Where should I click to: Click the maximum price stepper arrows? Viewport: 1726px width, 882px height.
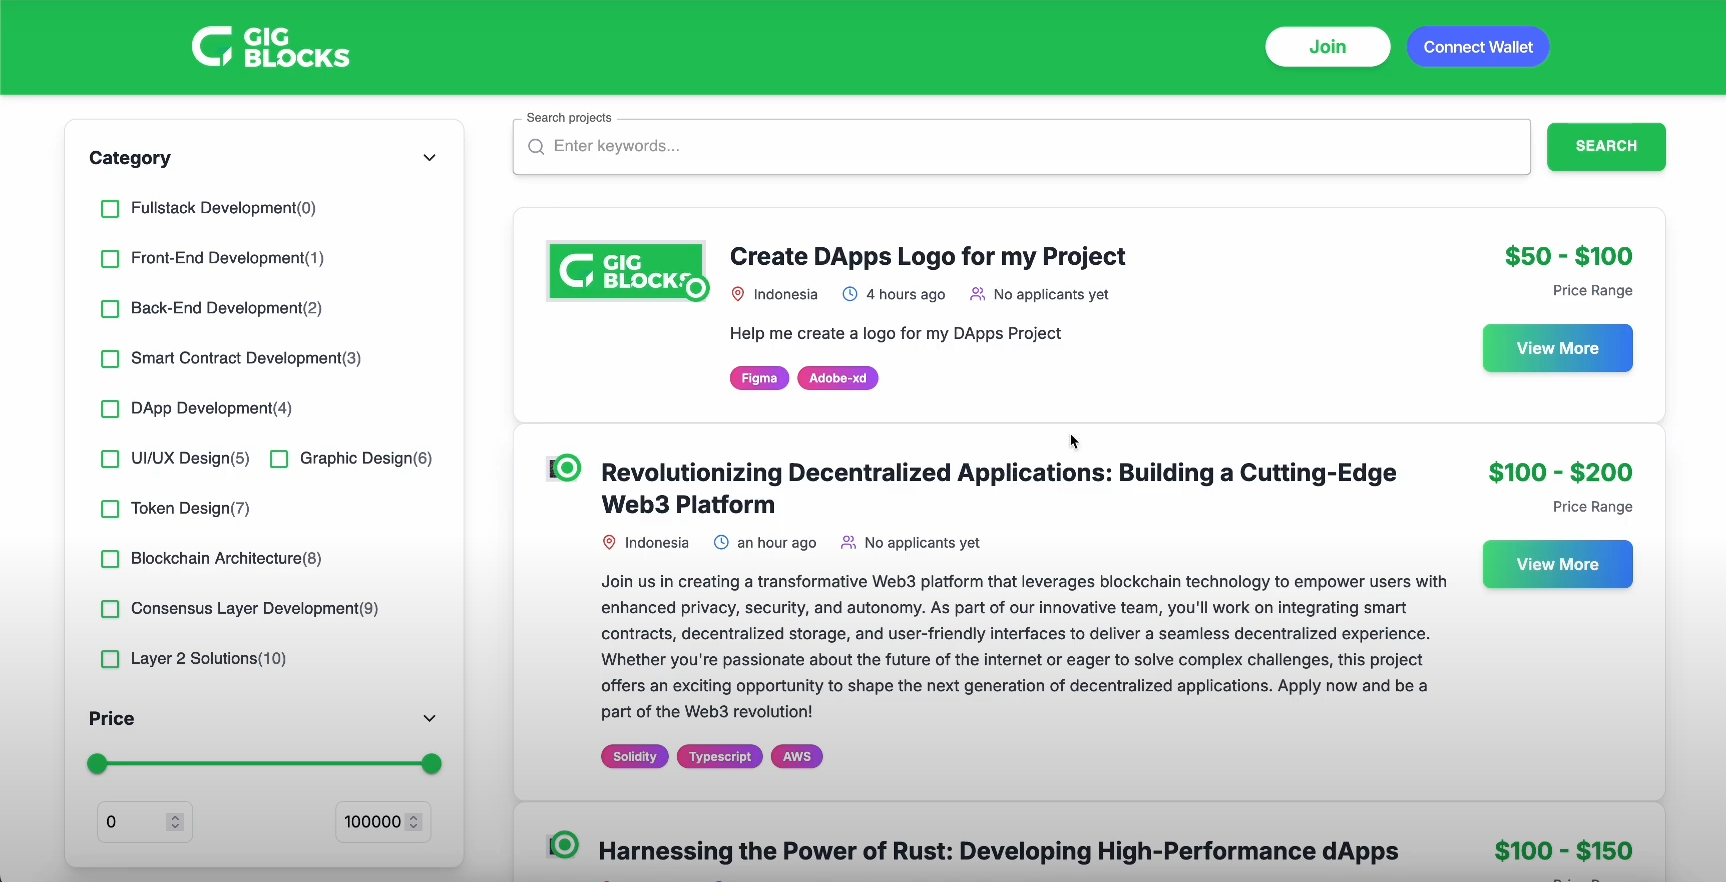coord(414,822)
